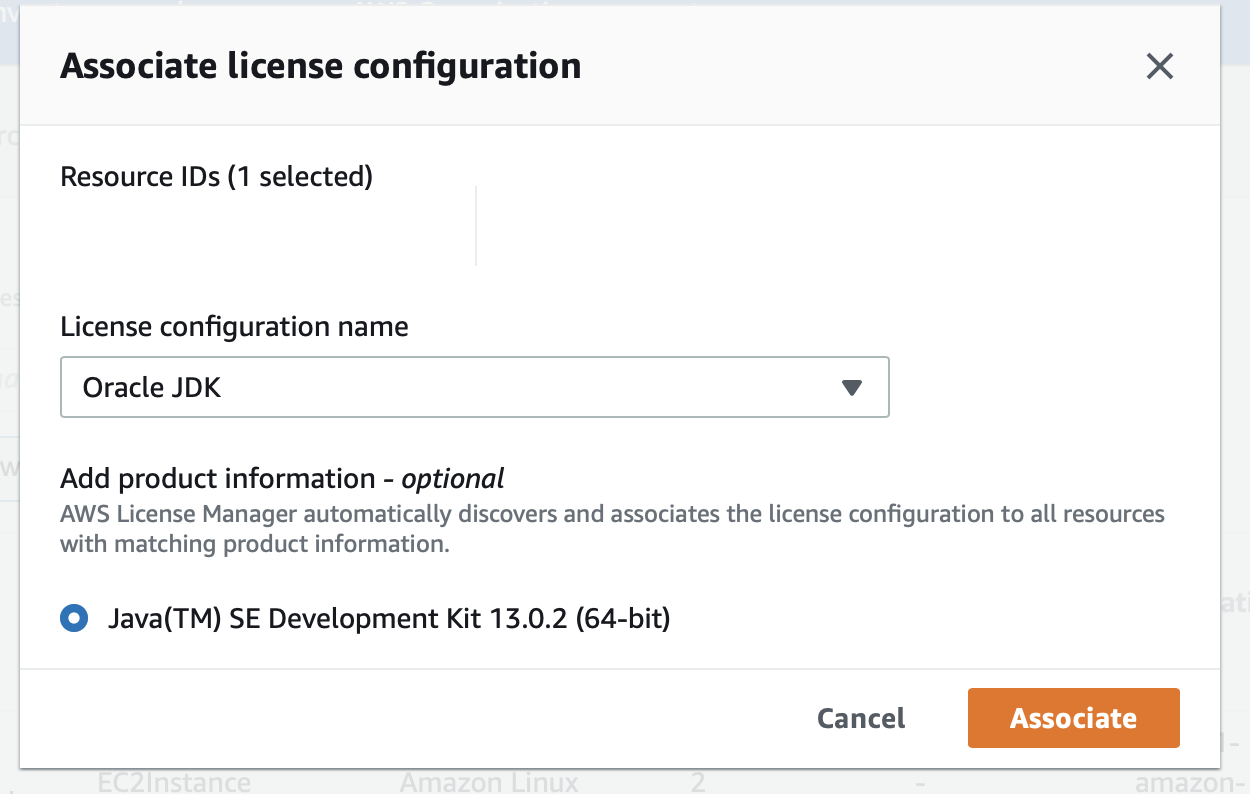Click the redacted Resource ID entry
Screen dimensions: 1250x794
click(x=202, y=228)
